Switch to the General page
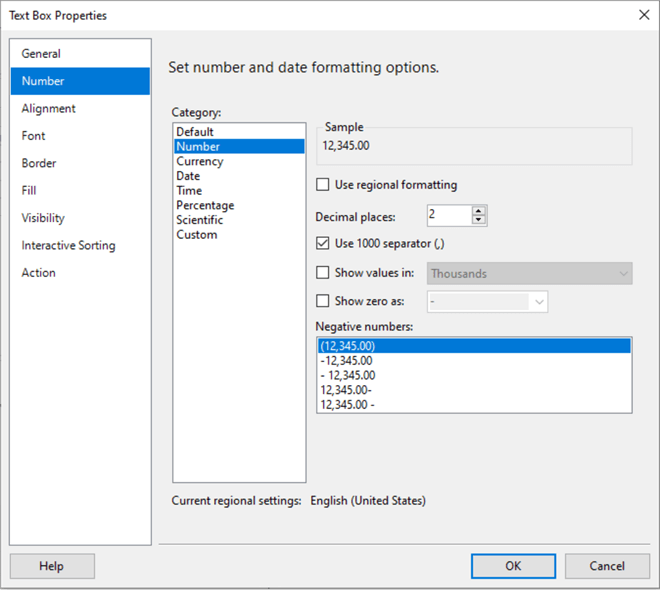This screenshot has height=590, width=660. click(42, 54)
